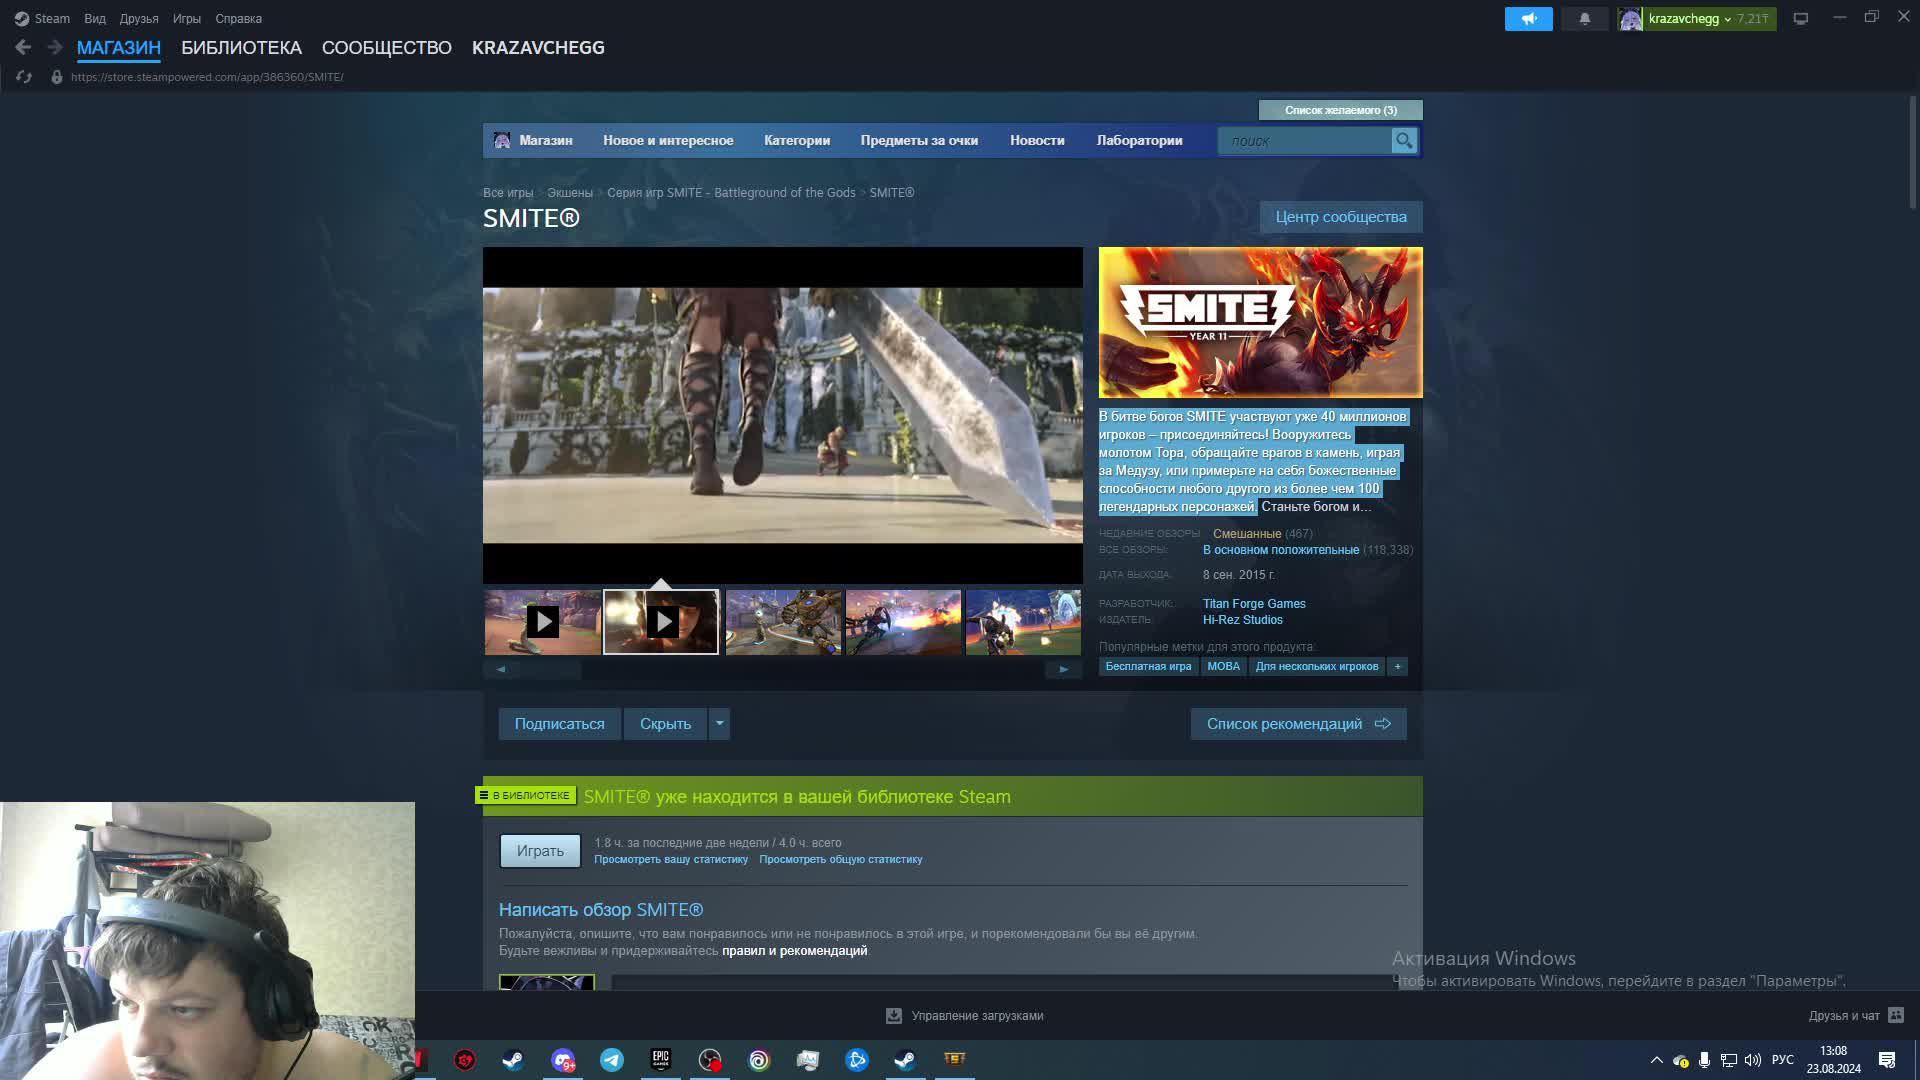Screen dimensions: 1920x1080
Task: Reload the store page
Action: 24,77
